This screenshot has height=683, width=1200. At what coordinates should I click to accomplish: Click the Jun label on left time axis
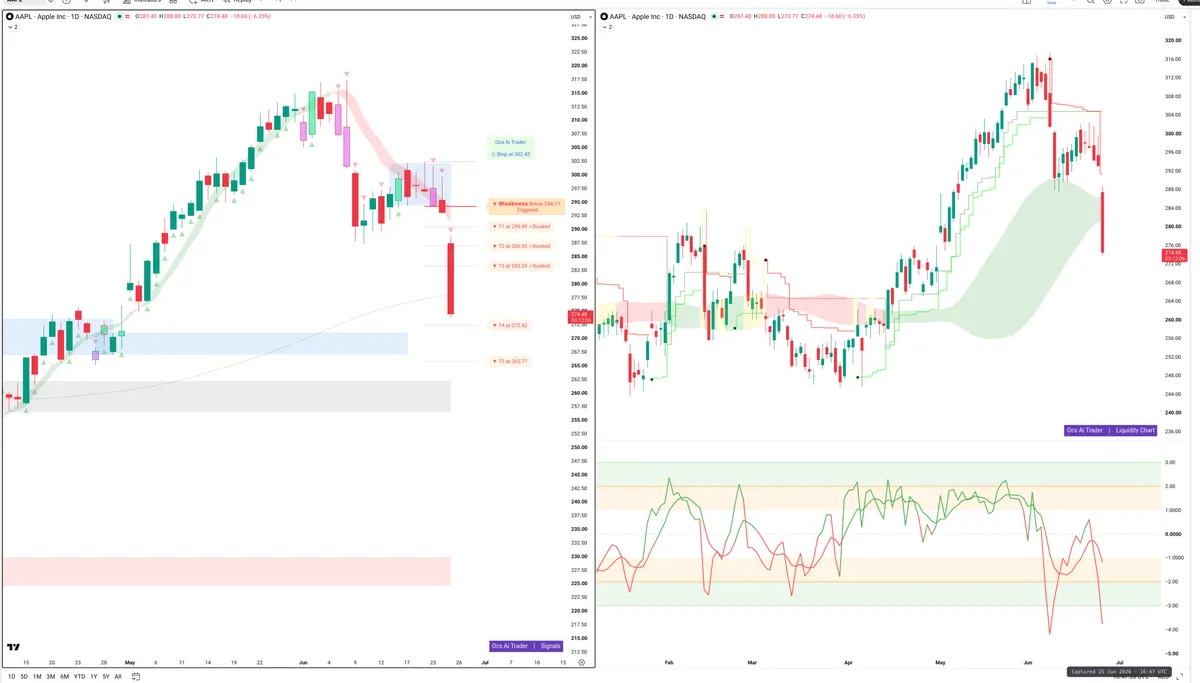tap(304, 662)
